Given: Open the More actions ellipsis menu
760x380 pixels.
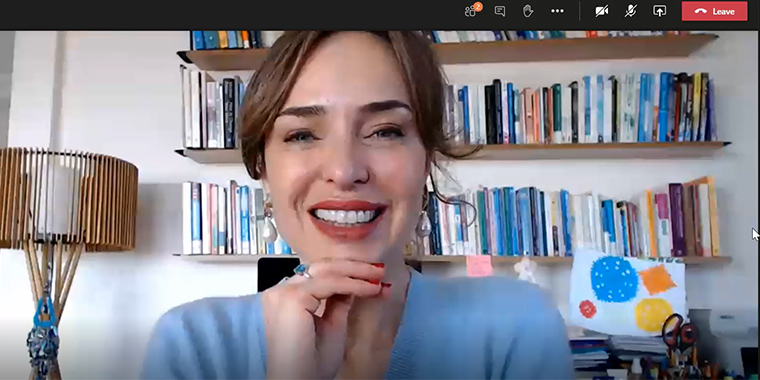Looking at the screenshot, I should click(557, 11).
